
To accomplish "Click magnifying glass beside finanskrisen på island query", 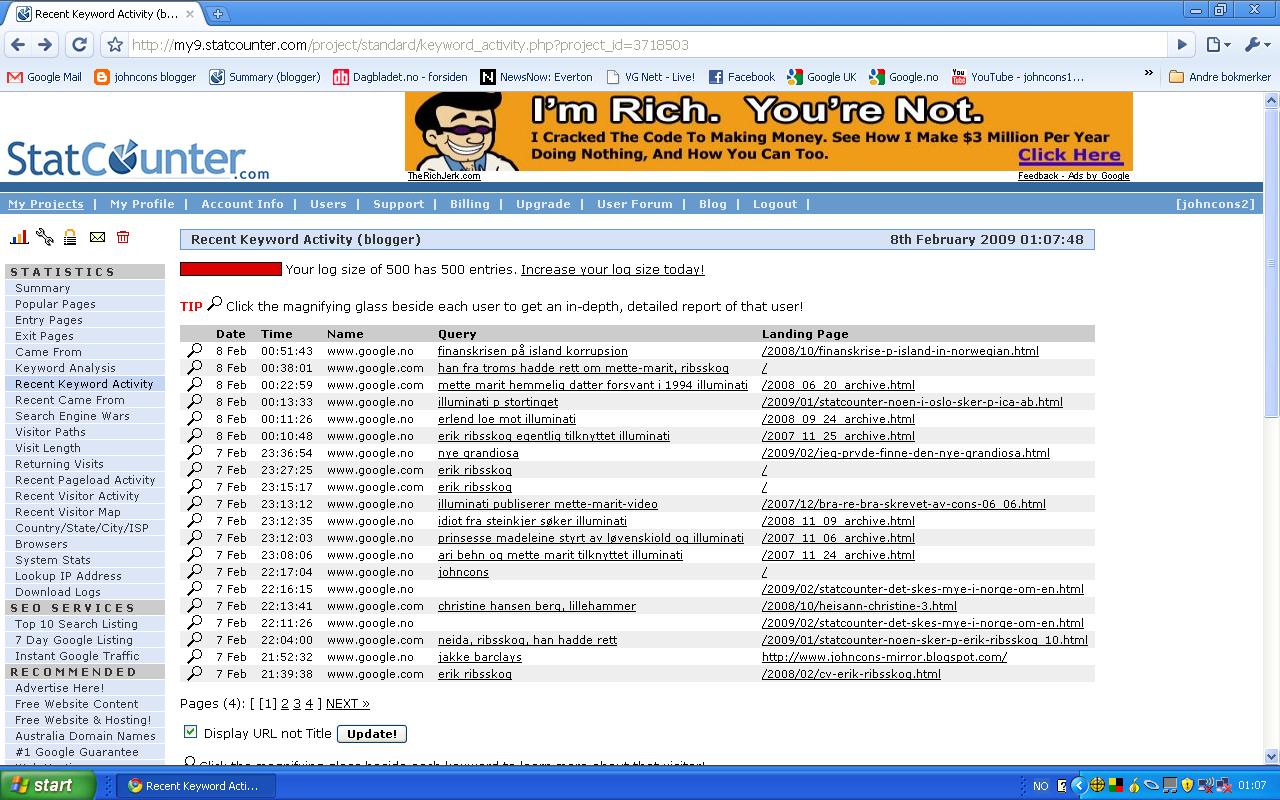I will click(195, 351).
